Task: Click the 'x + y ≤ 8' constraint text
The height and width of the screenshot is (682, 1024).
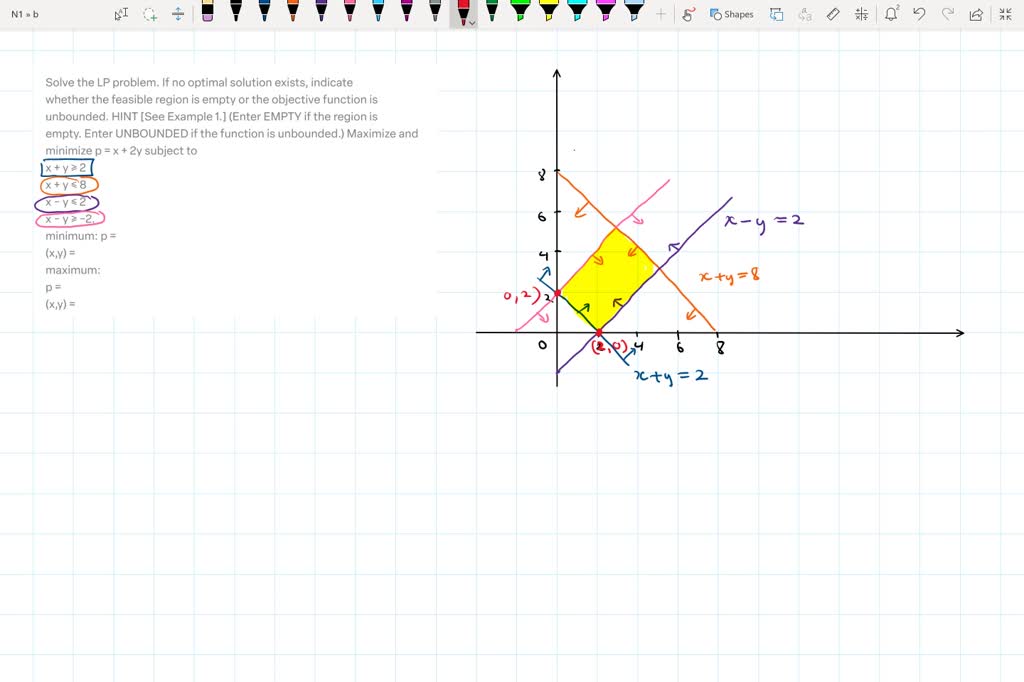Action: pyautogui.click(x=66, y=185)
